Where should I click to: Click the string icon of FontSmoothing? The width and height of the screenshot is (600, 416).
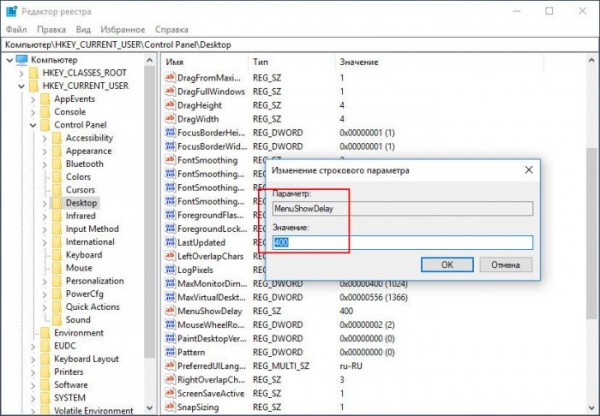[170, 160]
